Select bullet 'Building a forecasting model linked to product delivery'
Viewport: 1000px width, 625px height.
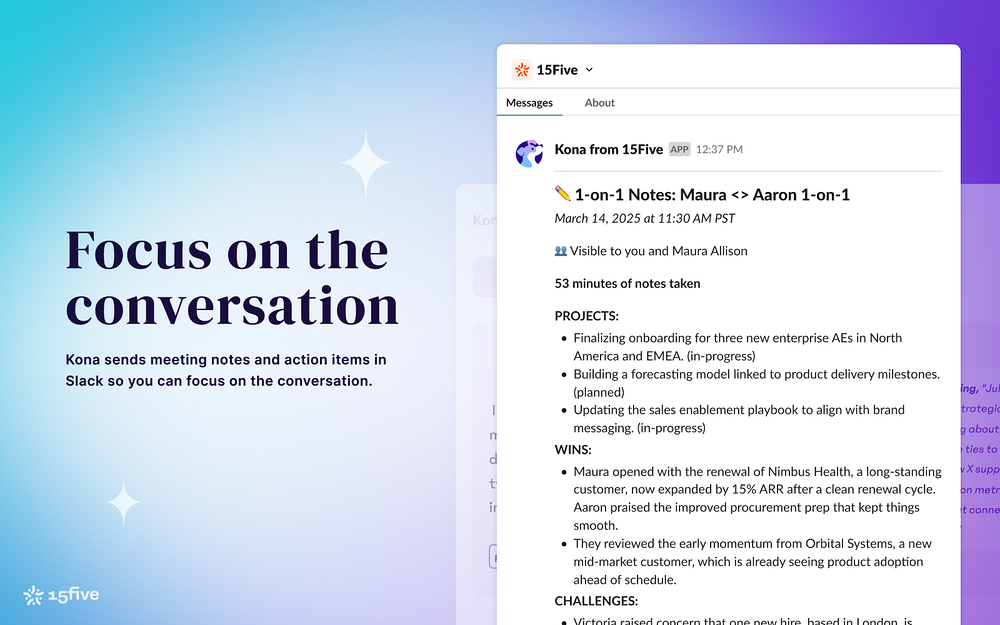point(756,383)
